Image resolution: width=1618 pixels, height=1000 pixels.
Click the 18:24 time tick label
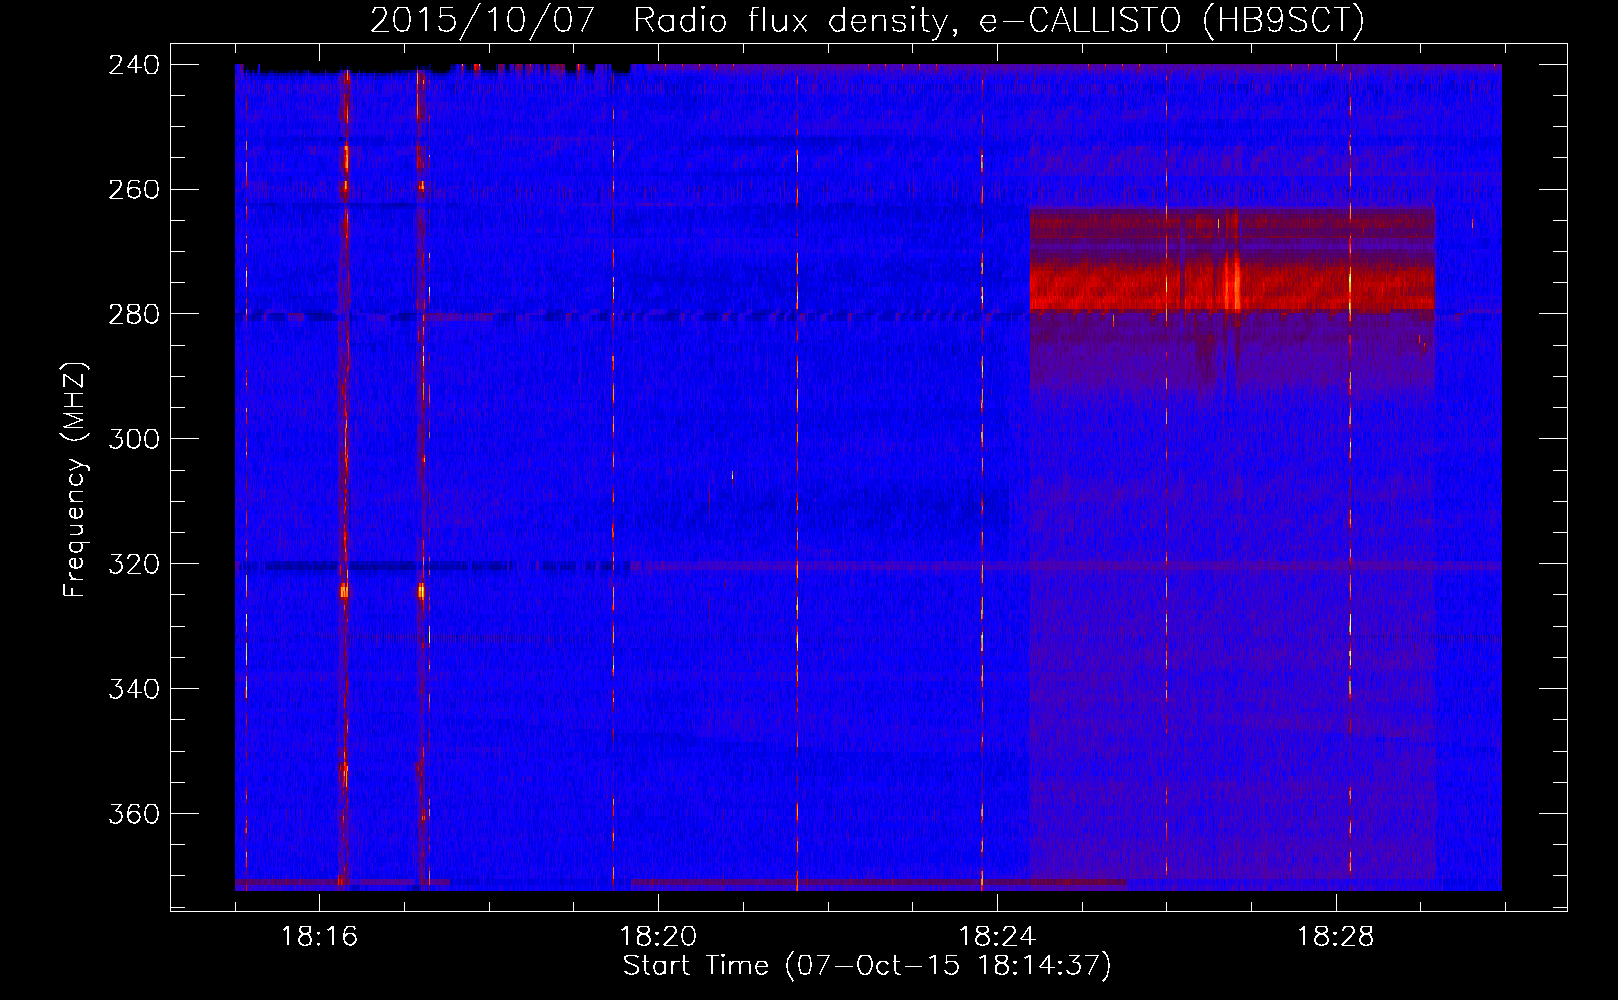(x=997, y=937)
